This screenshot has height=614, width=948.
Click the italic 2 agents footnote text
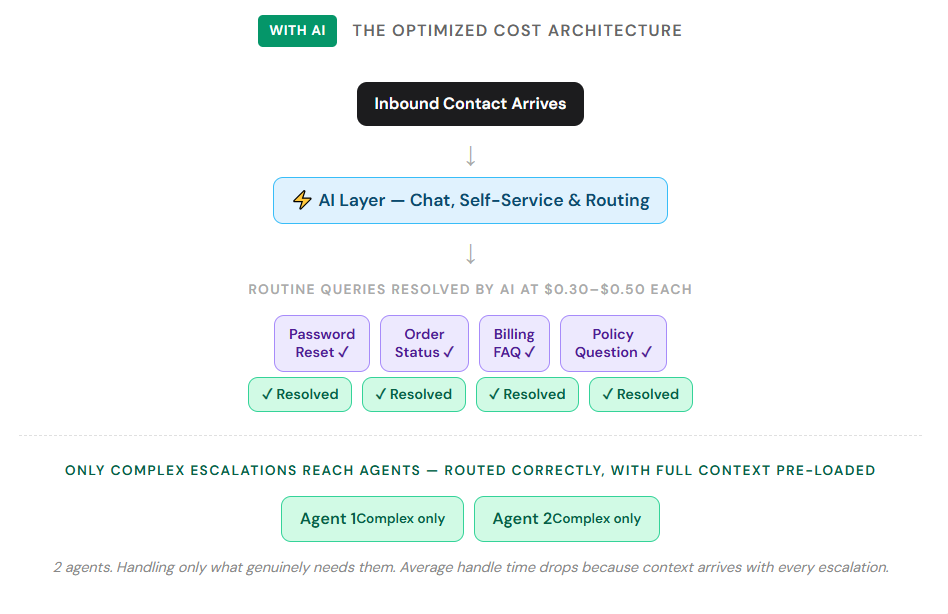(470, 567)
